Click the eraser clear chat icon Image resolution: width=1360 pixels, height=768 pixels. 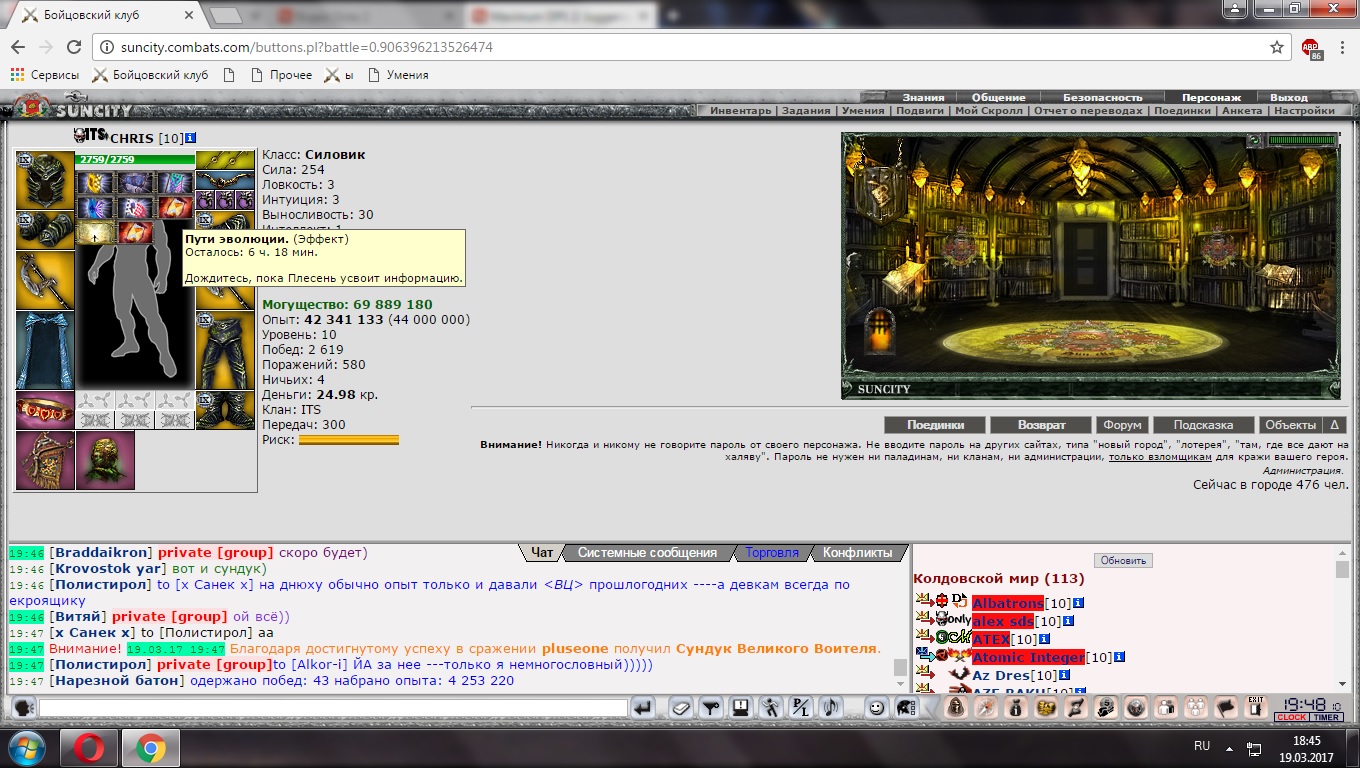tap(680, 707)
